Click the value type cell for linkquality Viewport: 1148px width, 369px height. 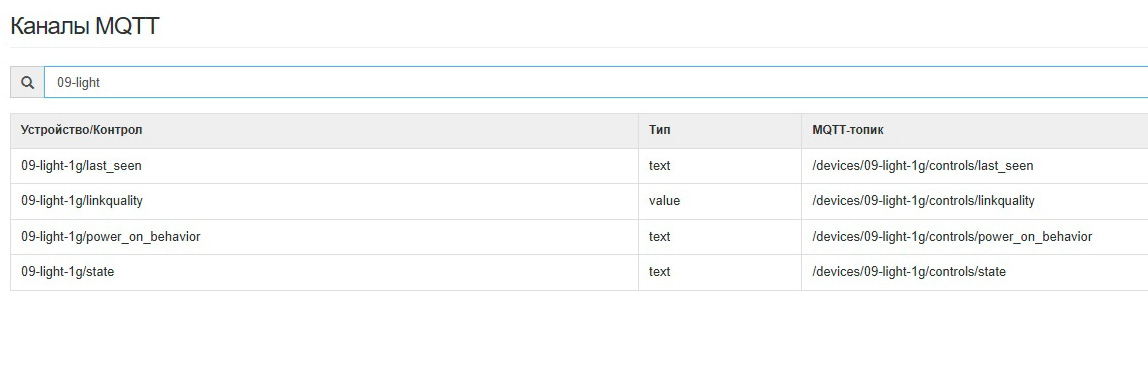(720, 201)
